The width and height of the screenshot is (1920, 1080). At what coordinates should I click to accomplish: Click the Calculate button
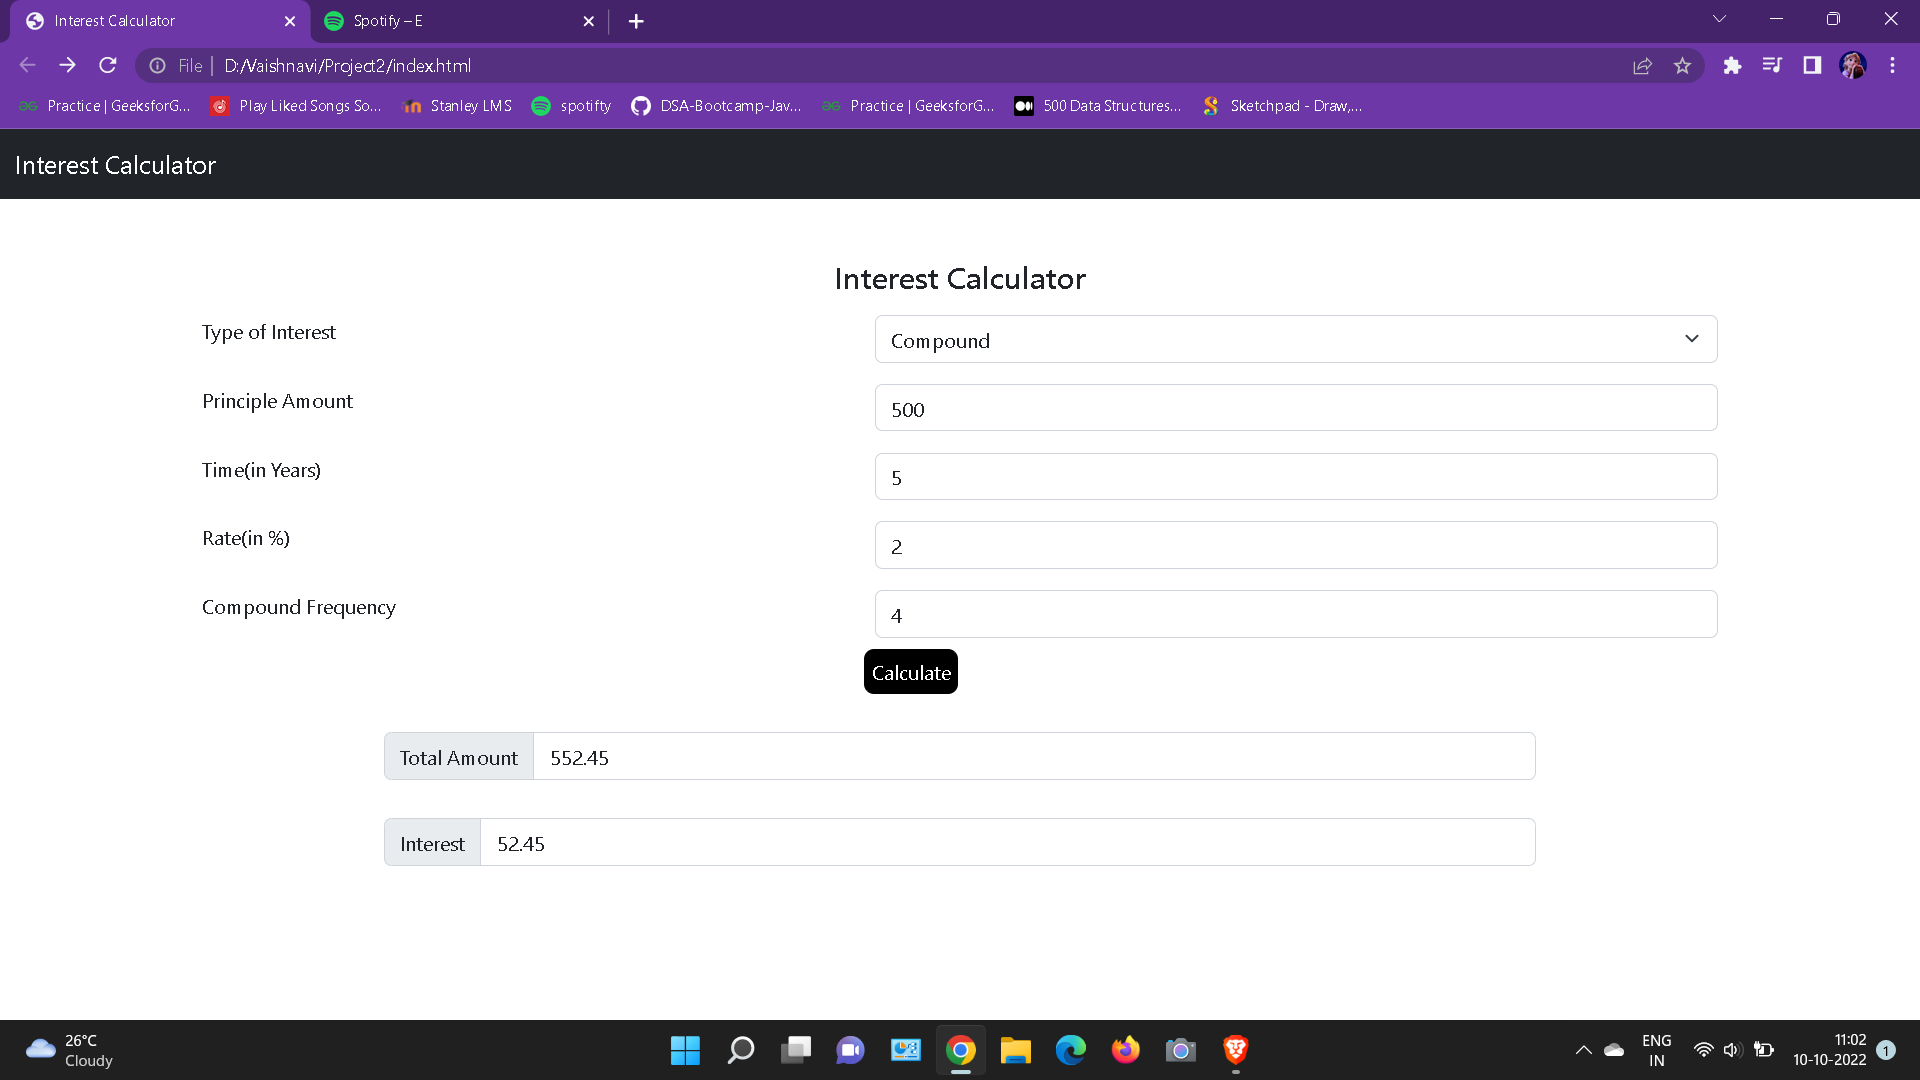click(x=911, y=672)
